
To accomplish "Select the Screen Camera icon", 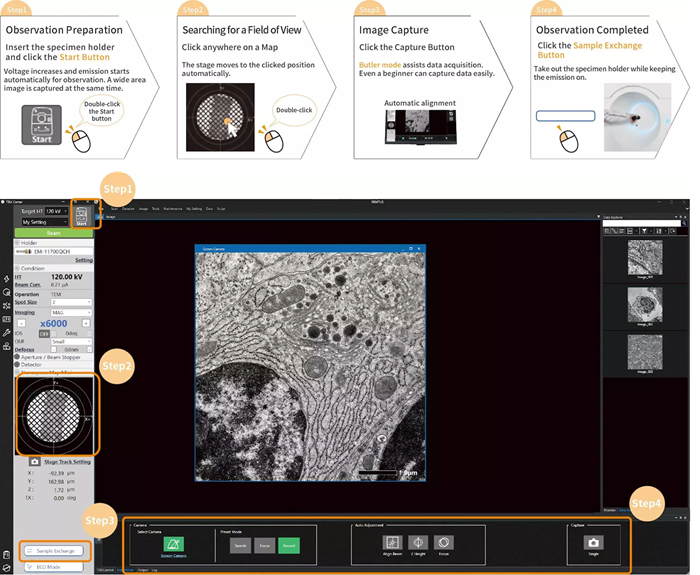I will pos(173,544).
